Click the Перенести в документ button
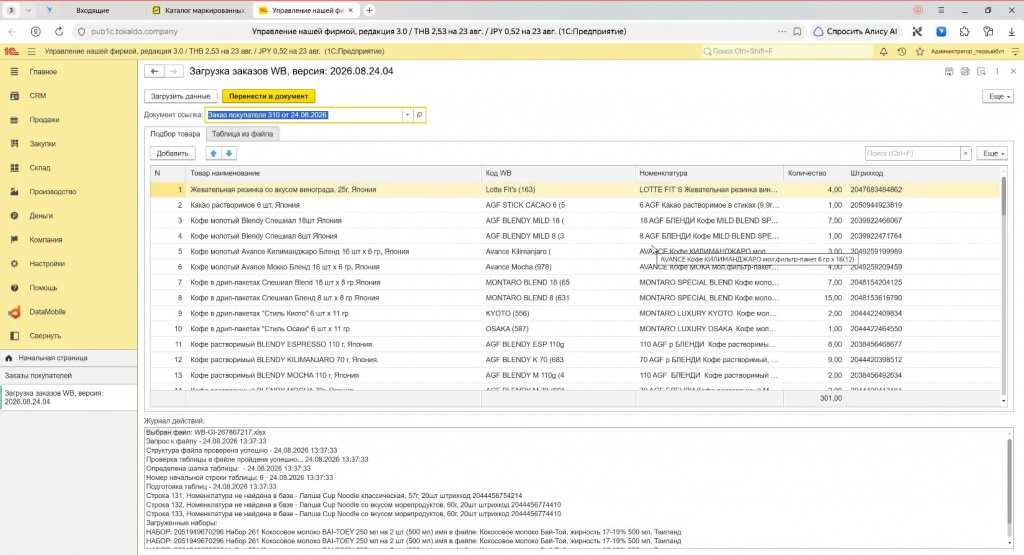The width and height of the screenshot is (1024, 555). (268, 97)
